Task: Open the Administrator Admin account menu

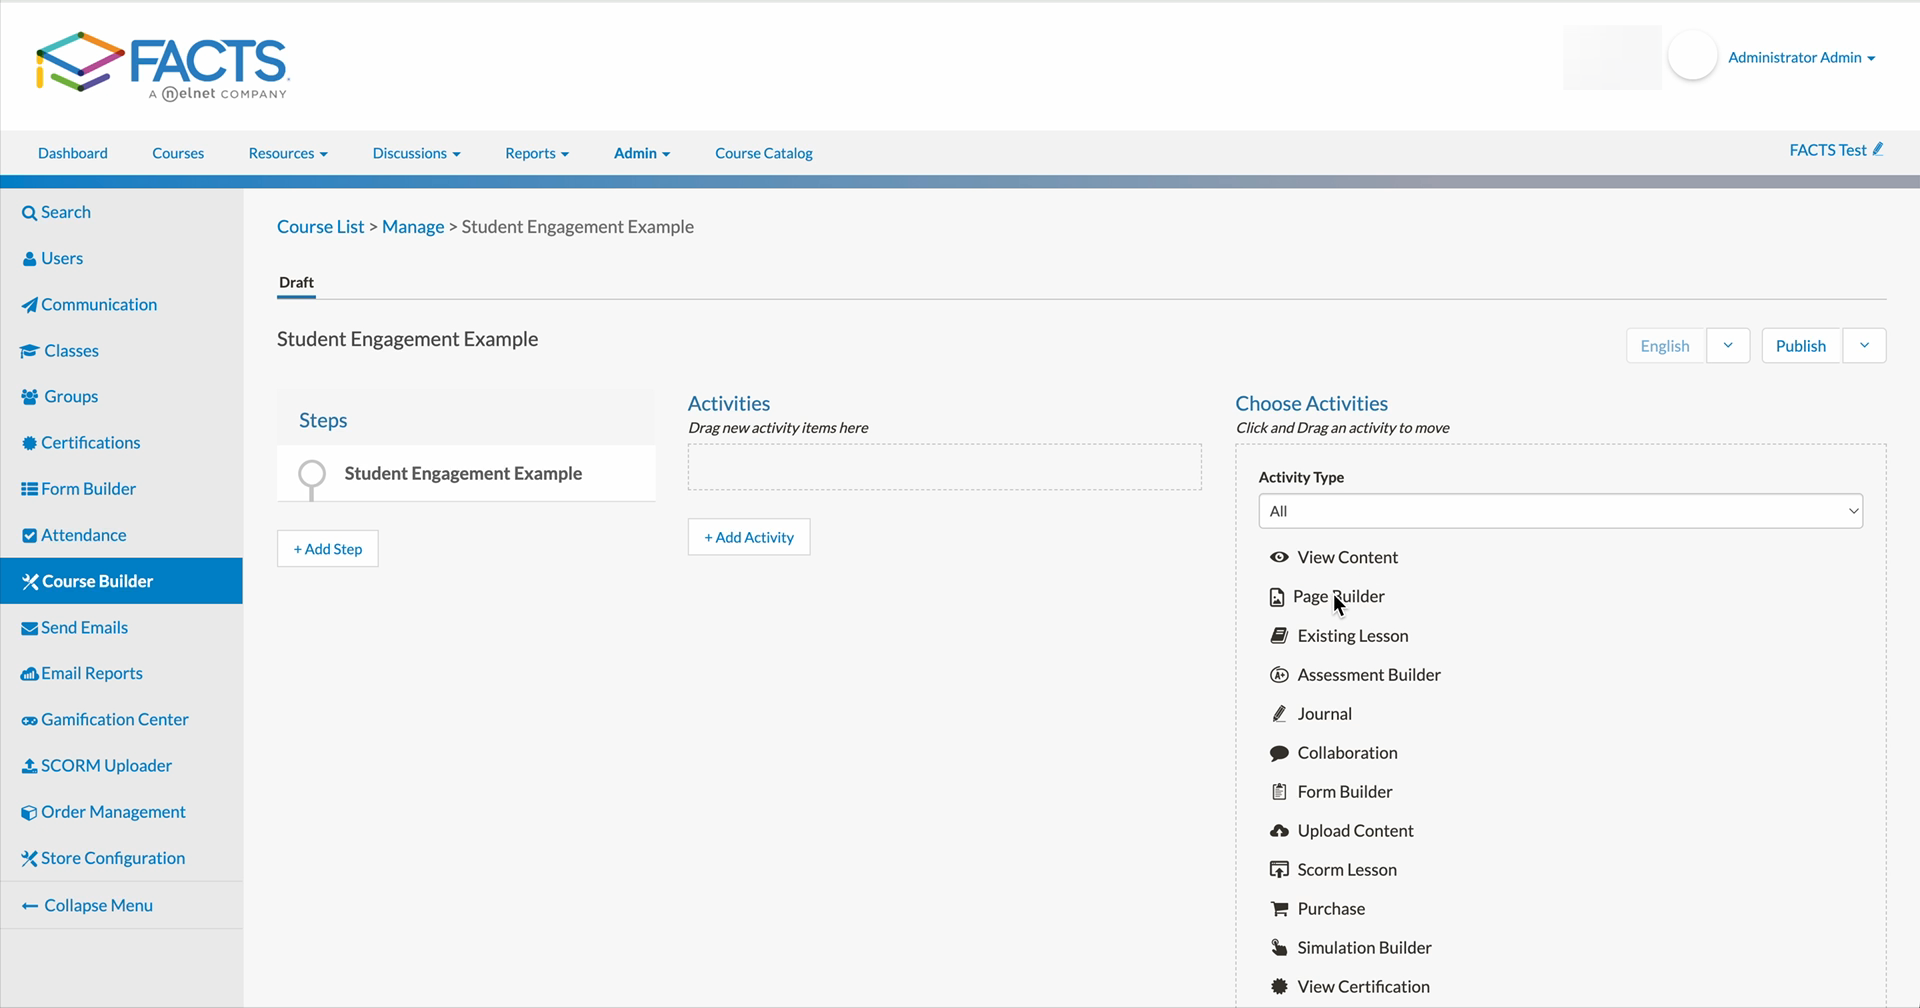Action: [x=1802, y=57]
